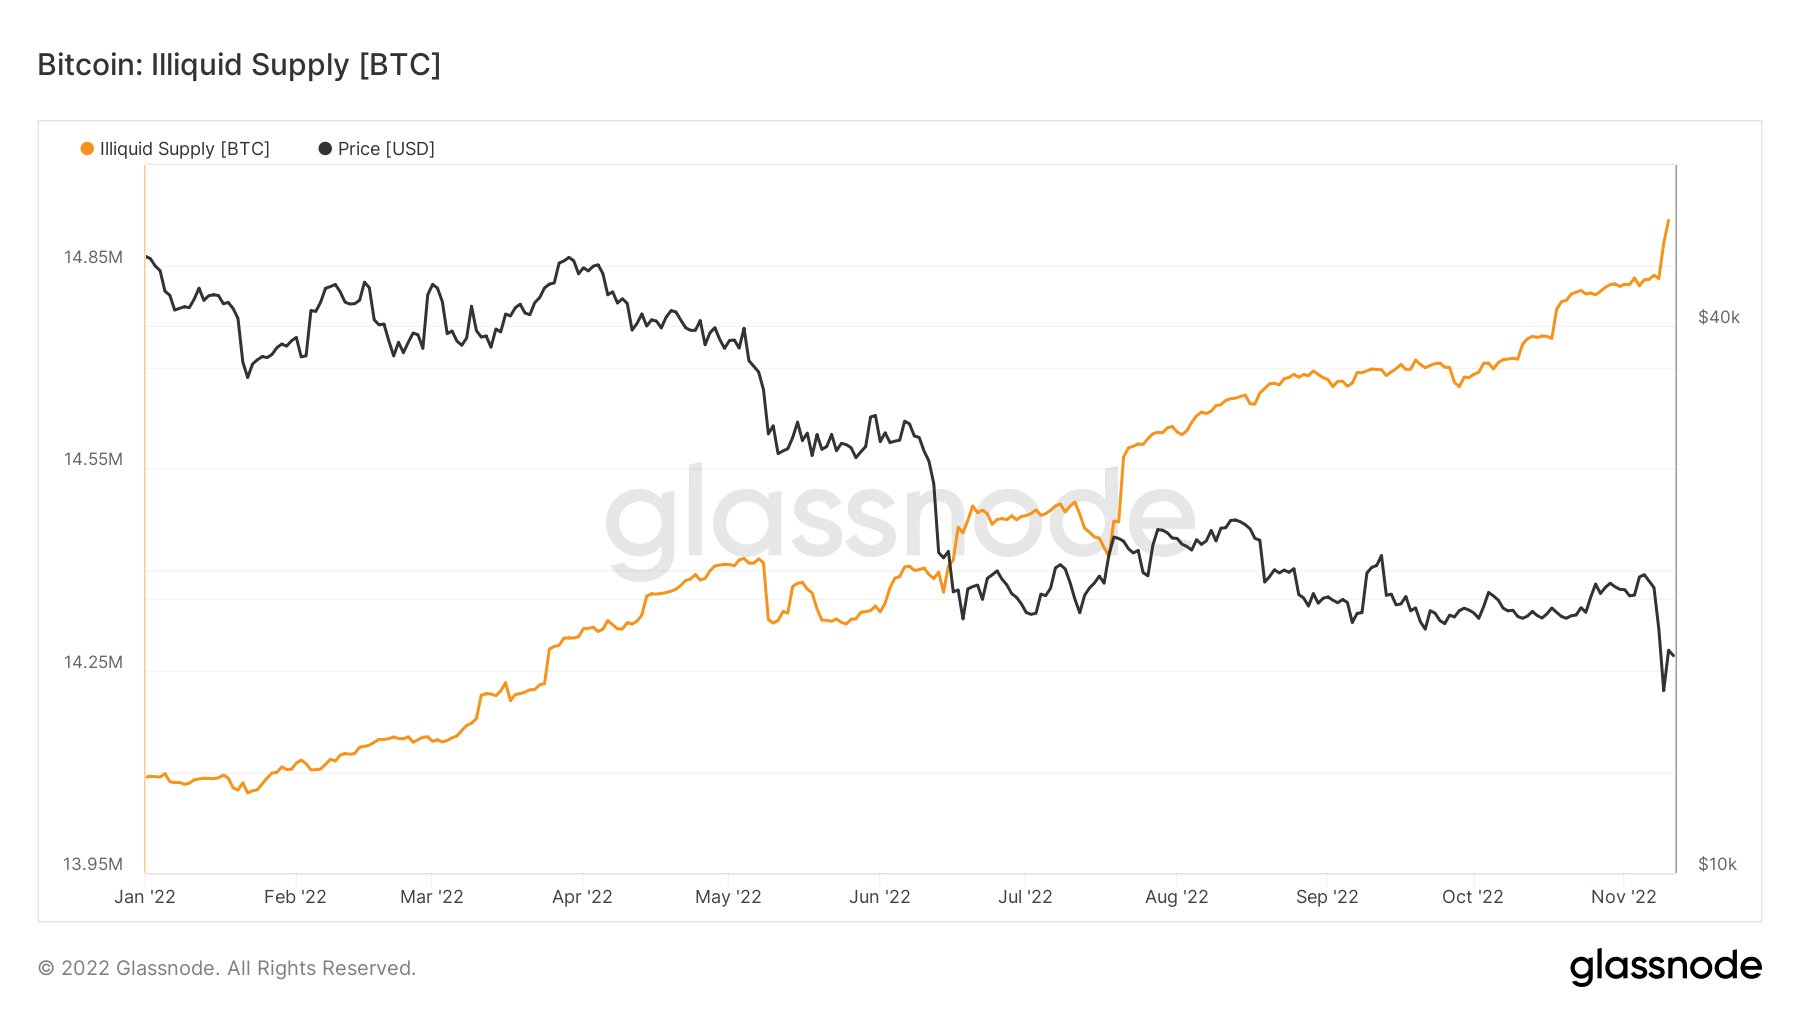Click the Glassnode copyright notice text
The width and height of the screenshot is (1800, 1013).
click(x=227, y=968)
